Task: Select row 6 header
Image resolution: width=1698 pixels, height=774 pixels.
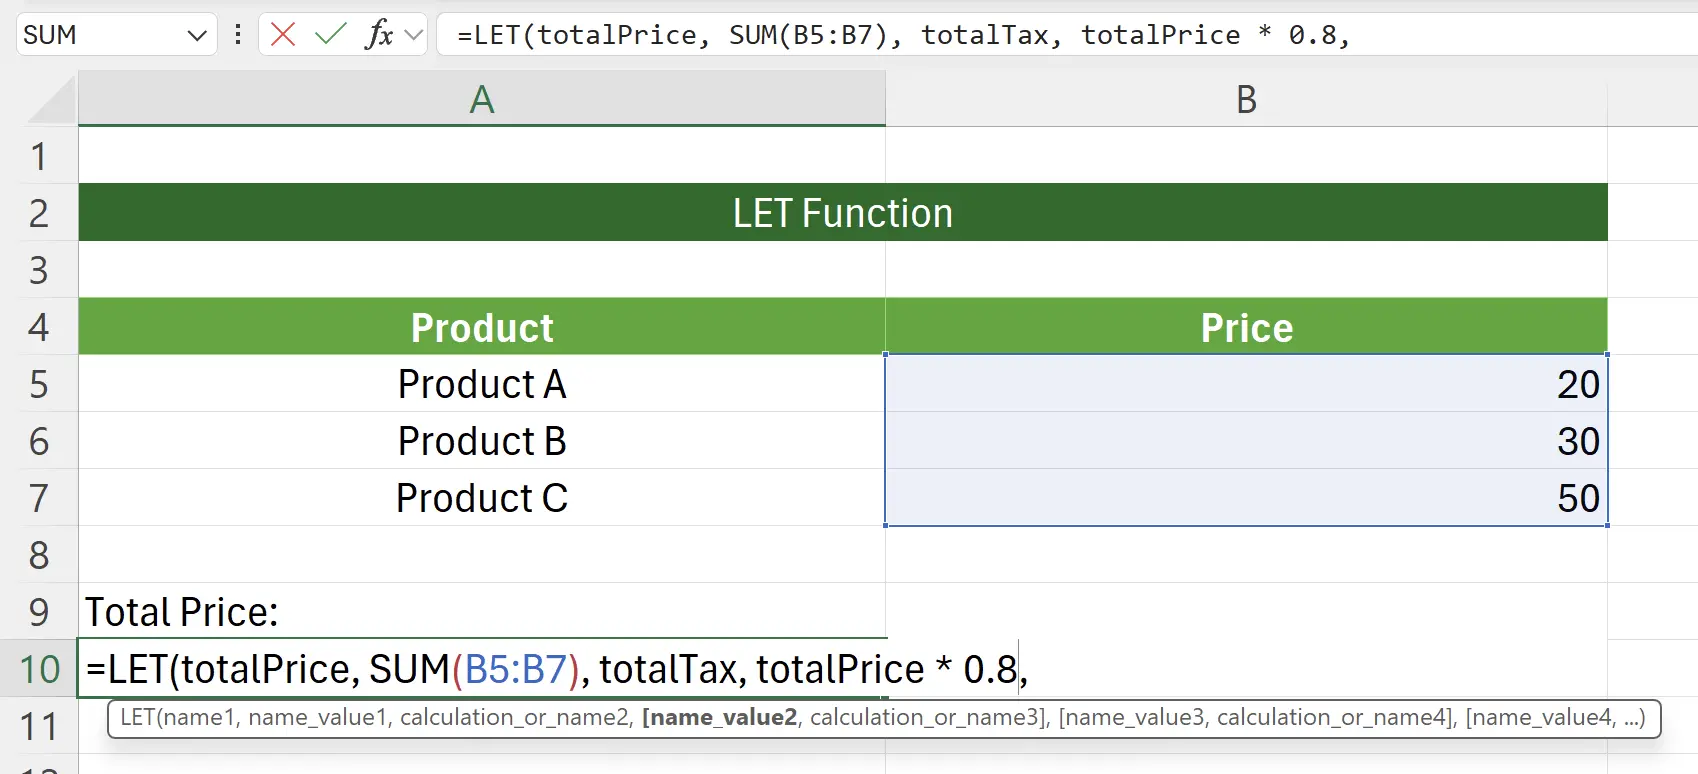Action: (39, 441)
